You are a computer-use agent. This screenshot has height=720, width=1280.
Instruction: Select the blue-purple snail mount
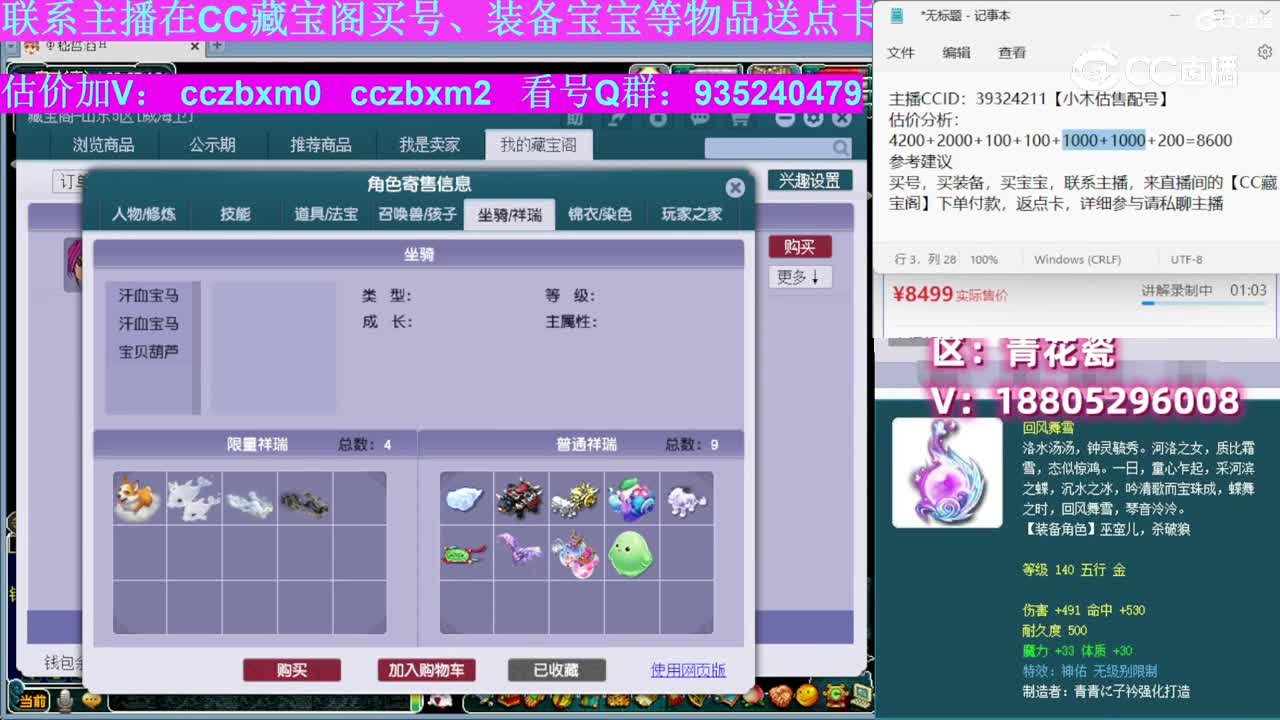[x=630, y=498]
